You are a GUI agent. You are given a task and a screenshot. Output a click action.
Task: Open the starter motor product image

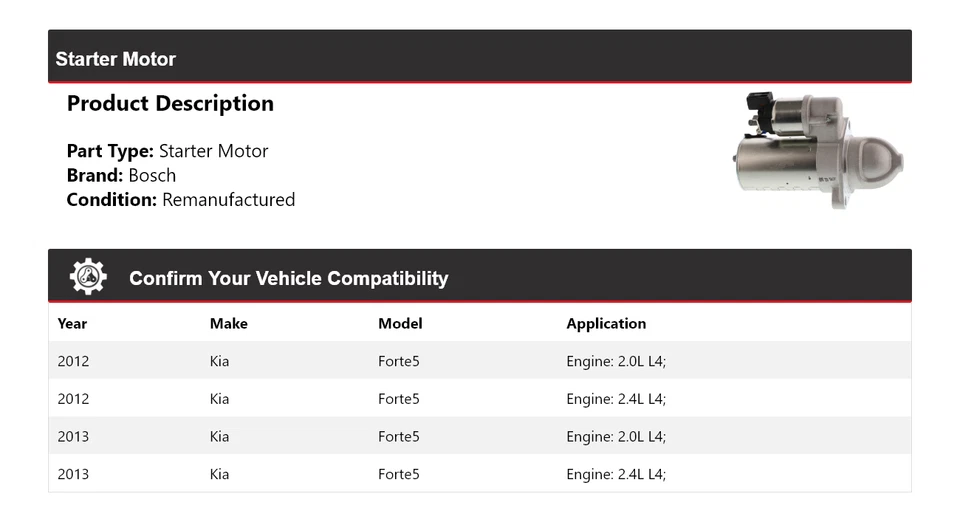pos(819,150)
